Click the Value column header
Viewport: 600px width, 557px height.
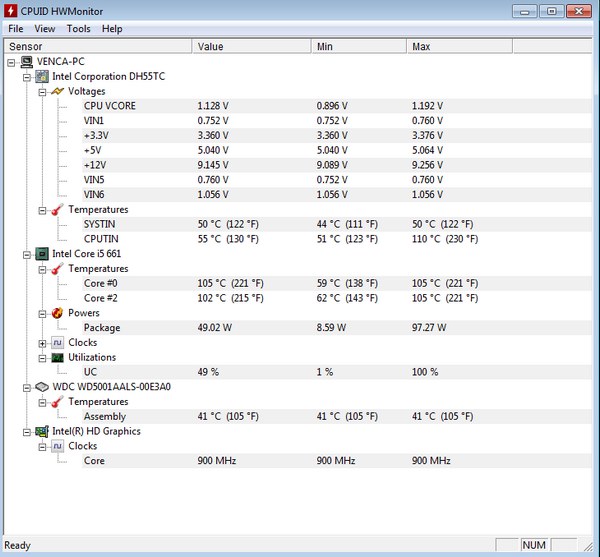point(252,46)
